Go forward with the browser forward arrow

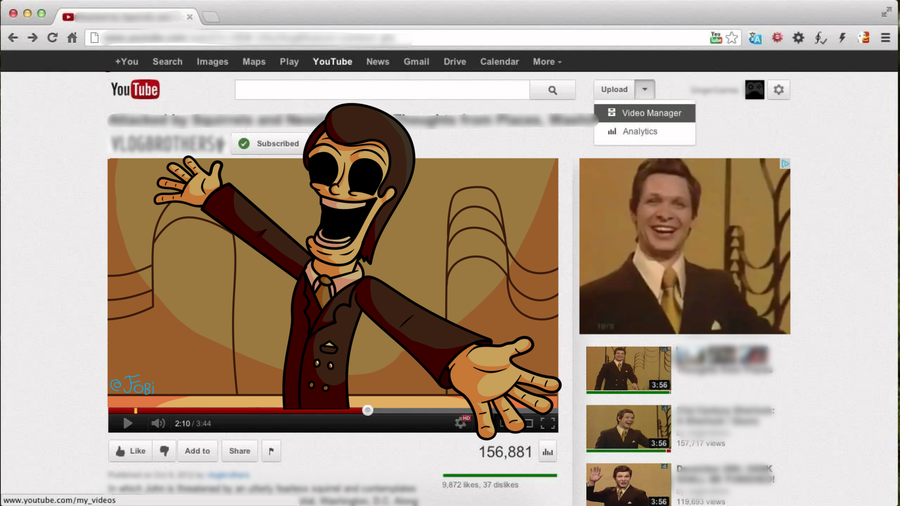33,38
